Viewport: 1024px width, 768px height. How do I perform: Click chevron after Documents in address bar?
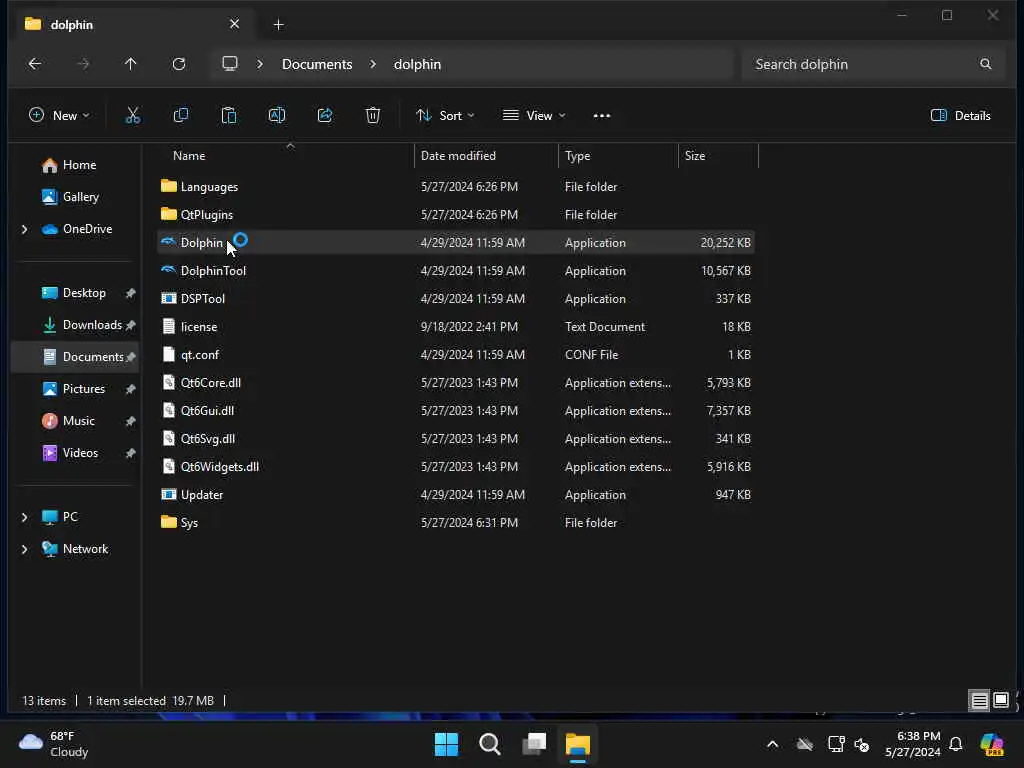click(x=373, y=64)
